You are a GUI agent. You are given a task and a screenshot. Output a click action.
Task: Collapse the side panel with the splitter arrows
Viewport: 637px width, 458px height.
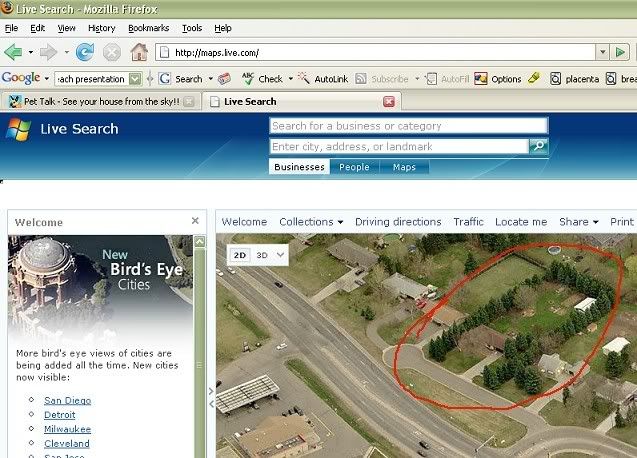pos(211,397)
